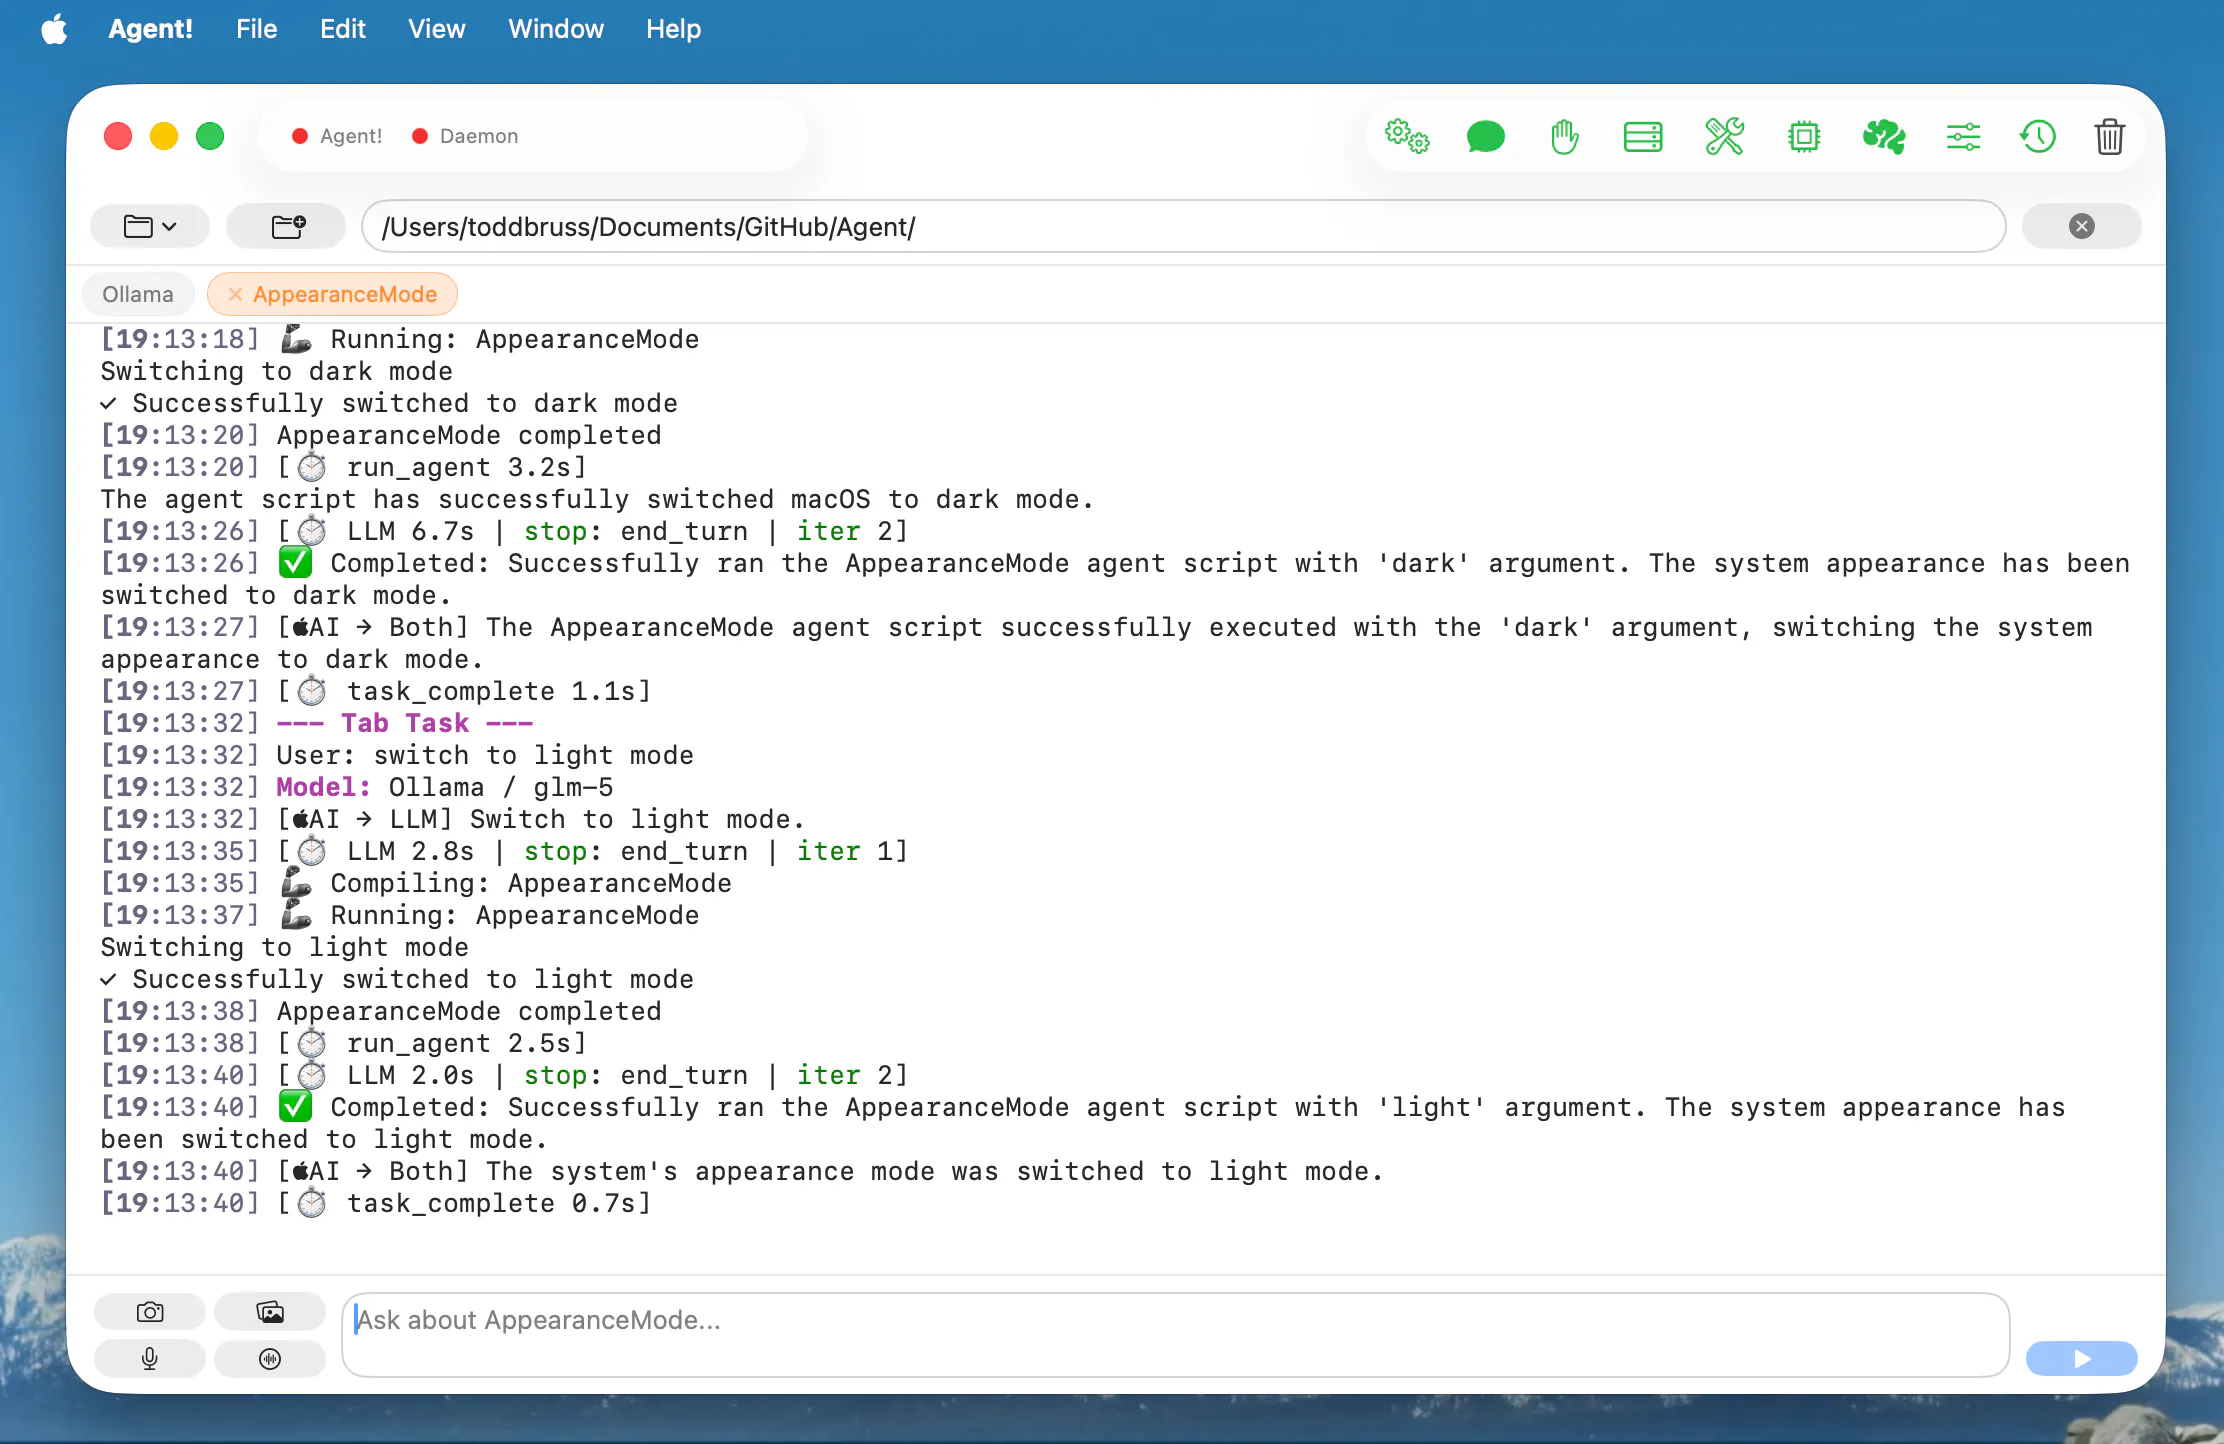Open the wrench and screwdriver tools icon
This screenshot has height=1444, width=2224.
[1725, 136]
